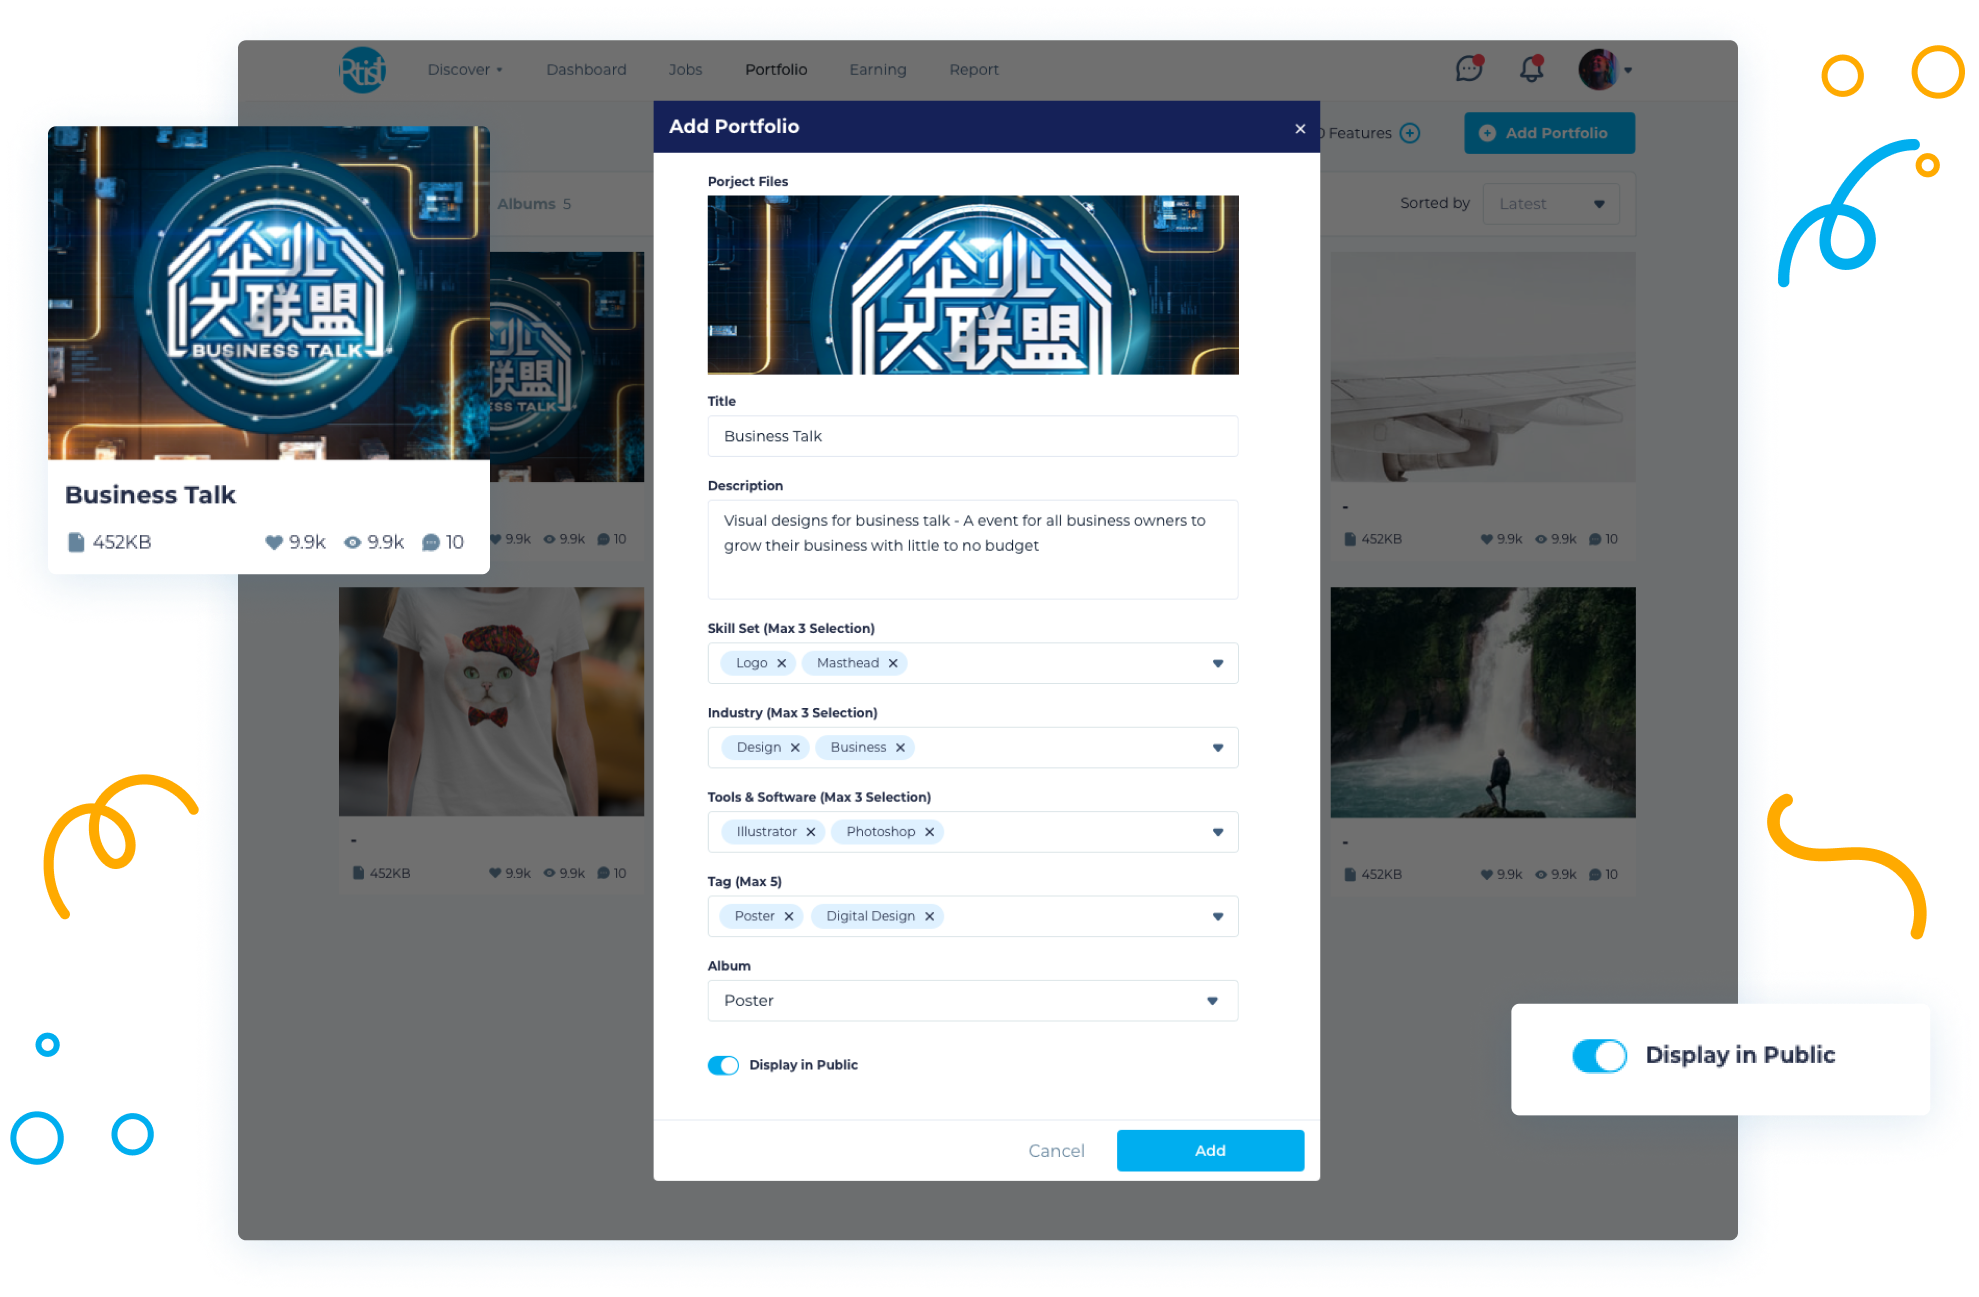The width and height of the screenshot is (1979, 1297).
Task: Expand the Tools & Software dropdown
Action: pos(1218,832)
